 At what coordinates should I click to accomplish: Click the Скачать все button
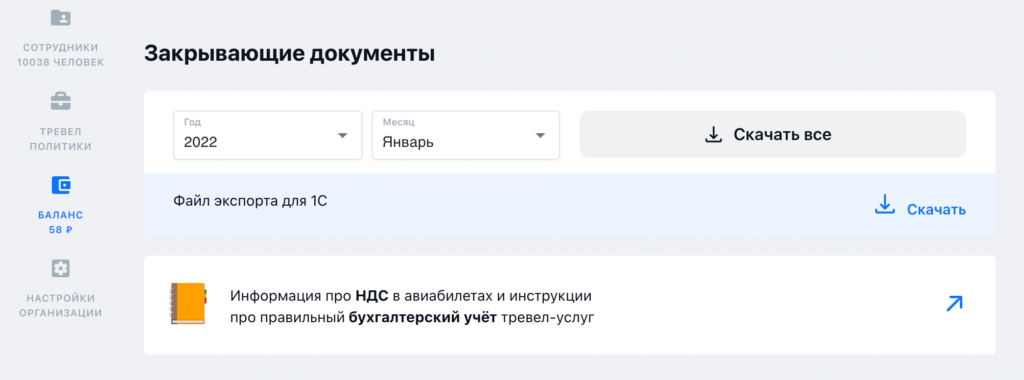pos(773,135)
